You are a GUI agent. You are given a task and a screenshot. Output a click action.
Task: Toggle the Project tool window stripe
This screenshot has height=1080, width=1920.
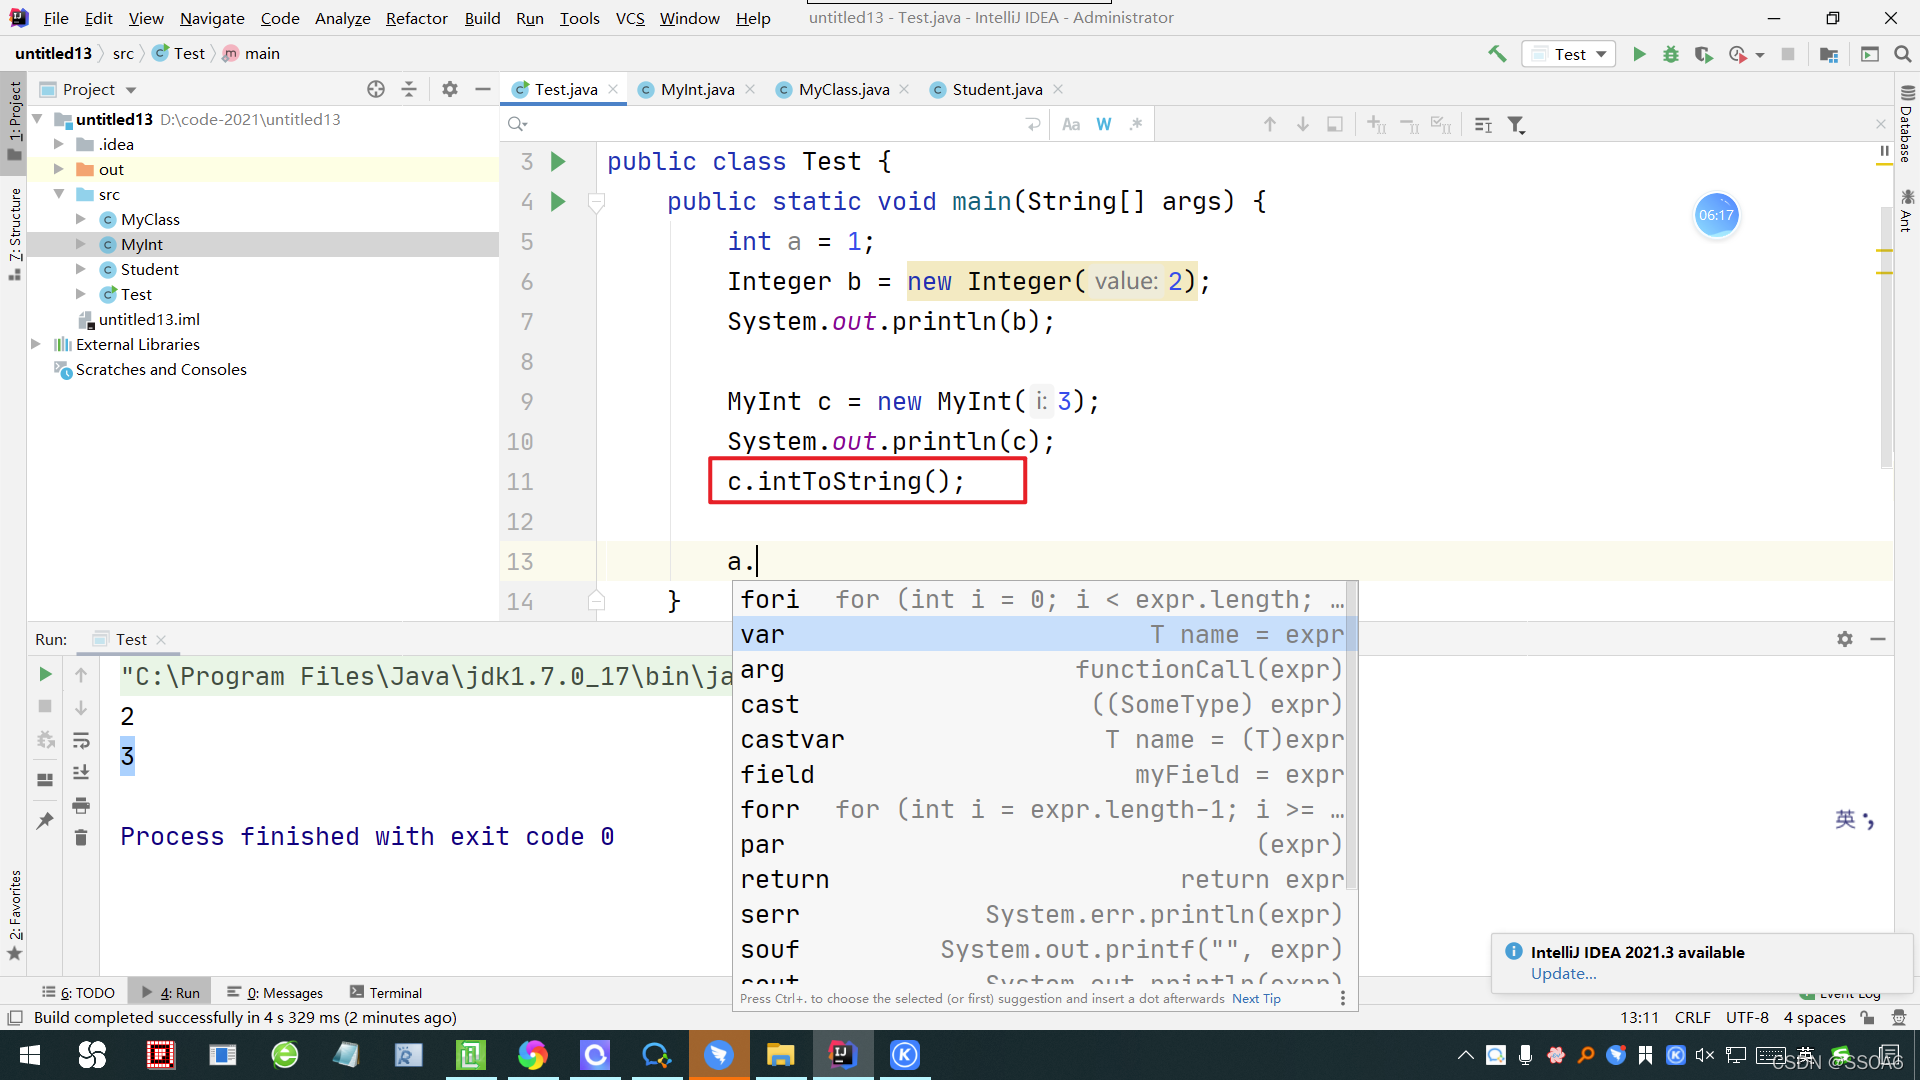[14, 120]
